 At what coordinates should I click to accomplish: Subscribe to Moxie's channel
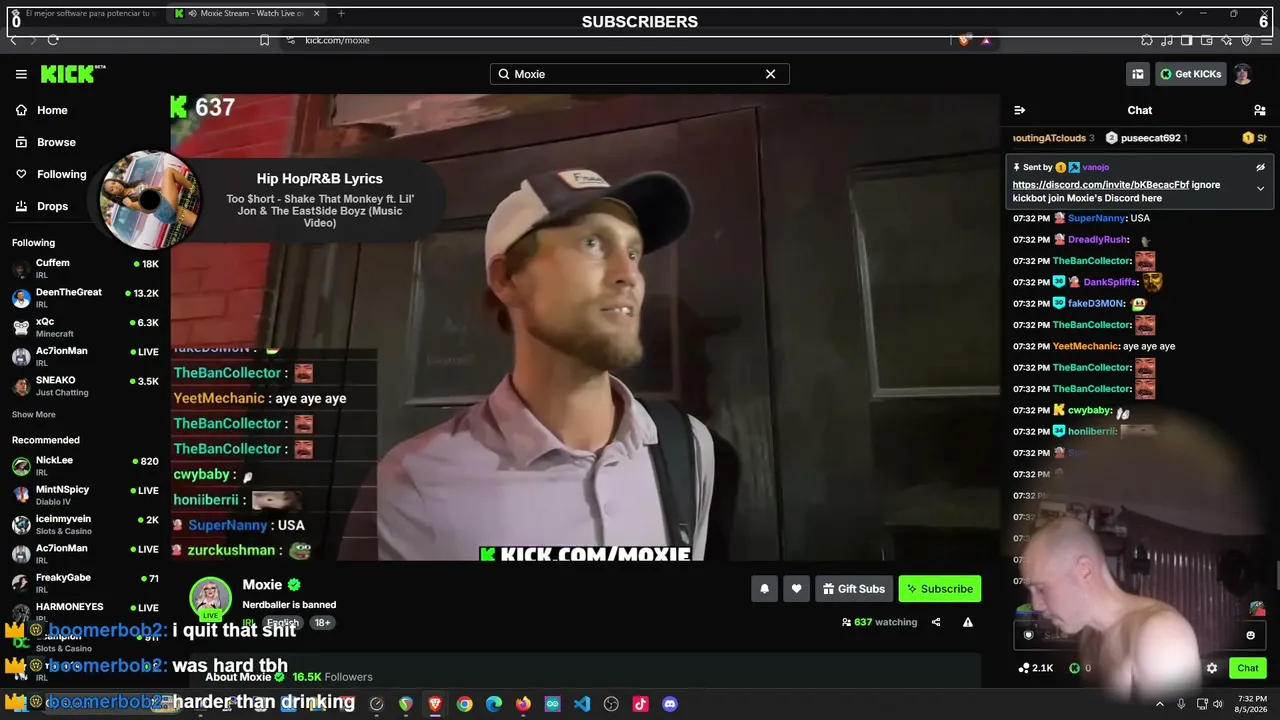(x=940, y=589)
